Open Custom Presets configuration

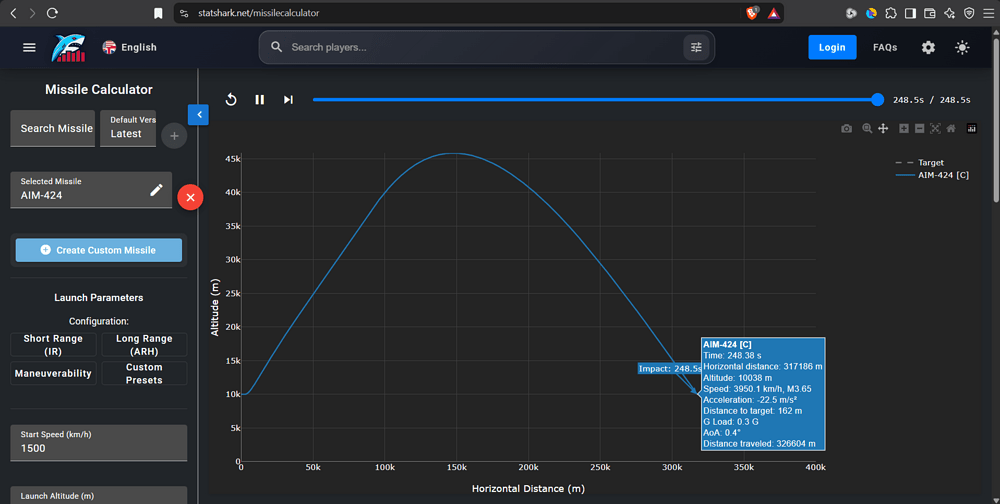[144, 373]
